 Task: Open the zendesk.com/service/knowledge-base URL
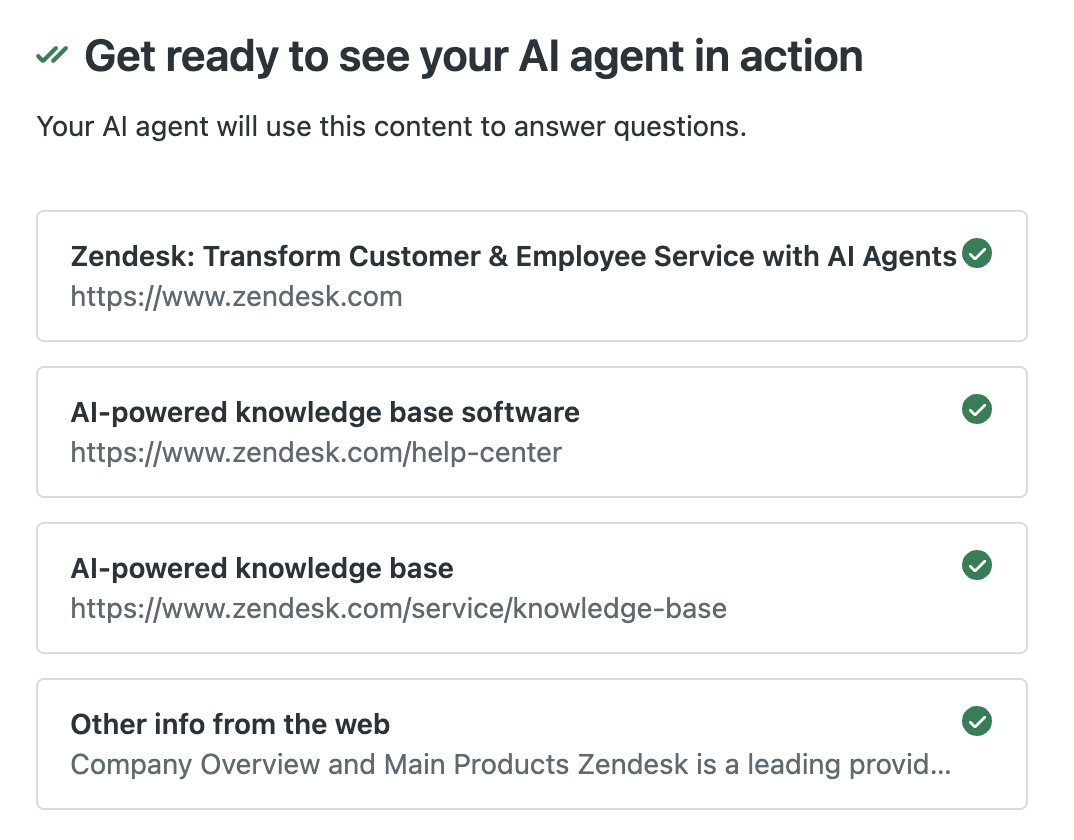tap(398, 609)
